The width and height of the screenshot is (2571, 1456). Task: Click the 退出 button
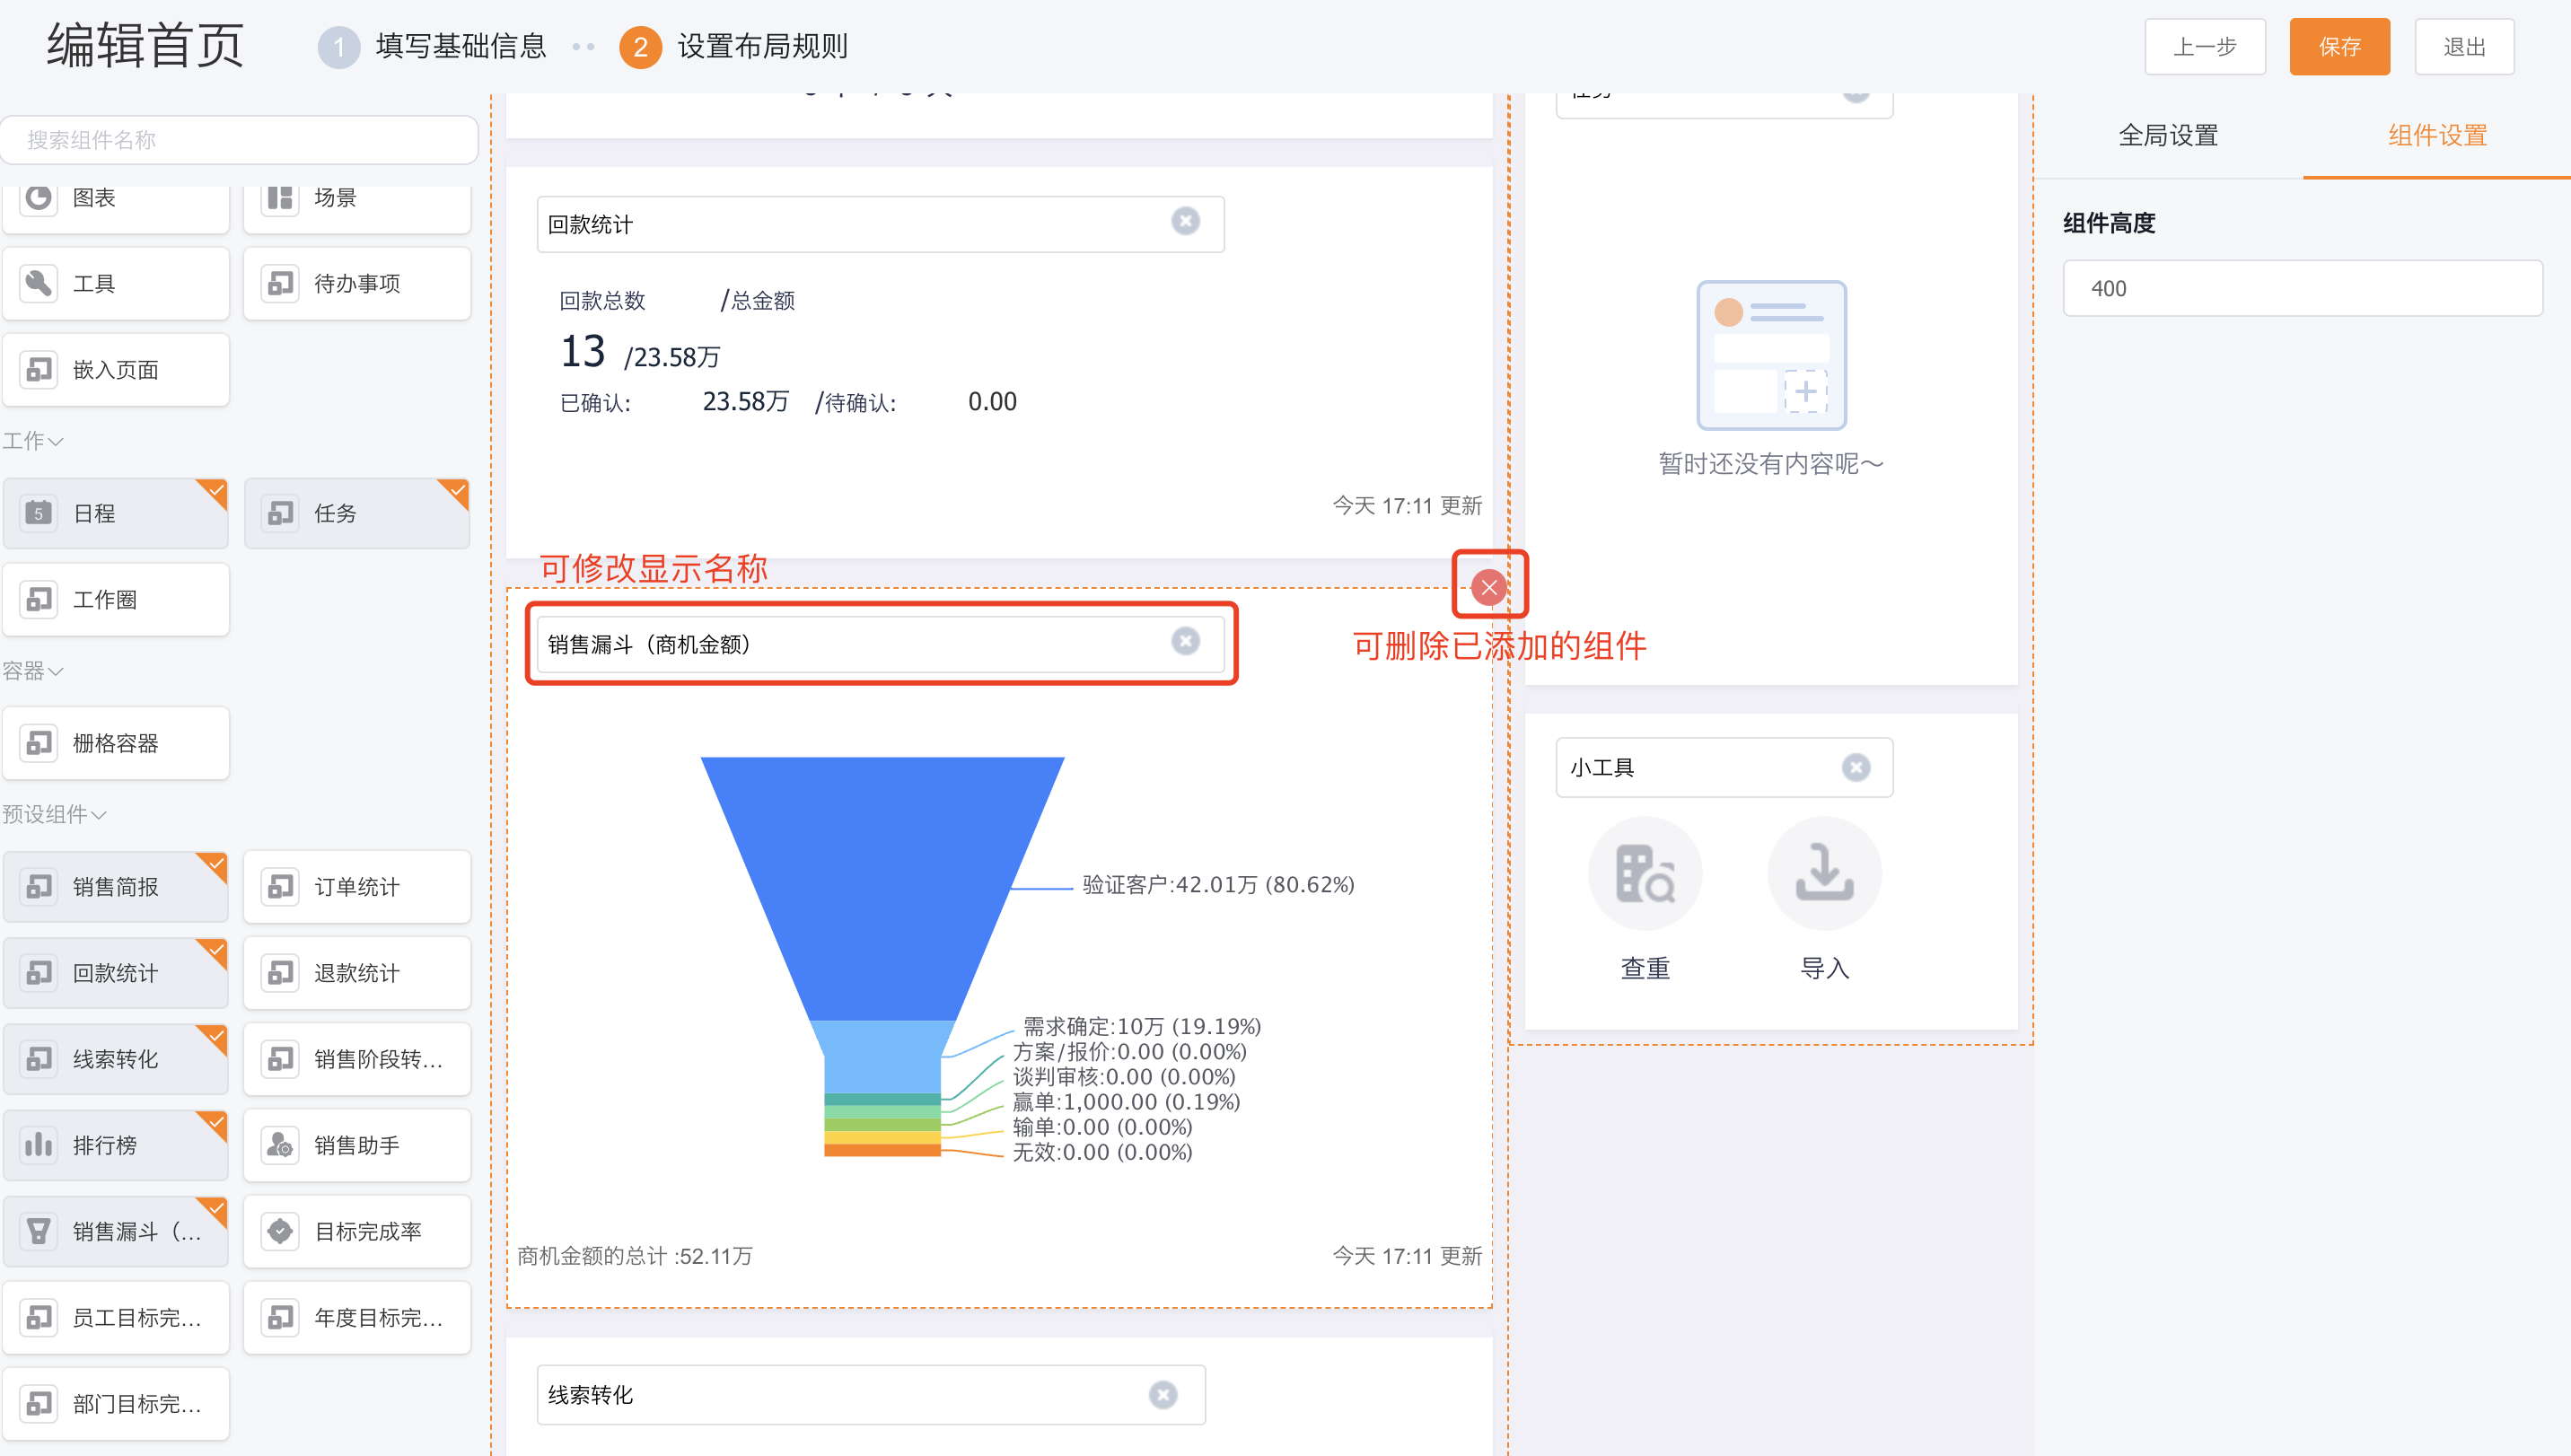(x=2464, y=47)
